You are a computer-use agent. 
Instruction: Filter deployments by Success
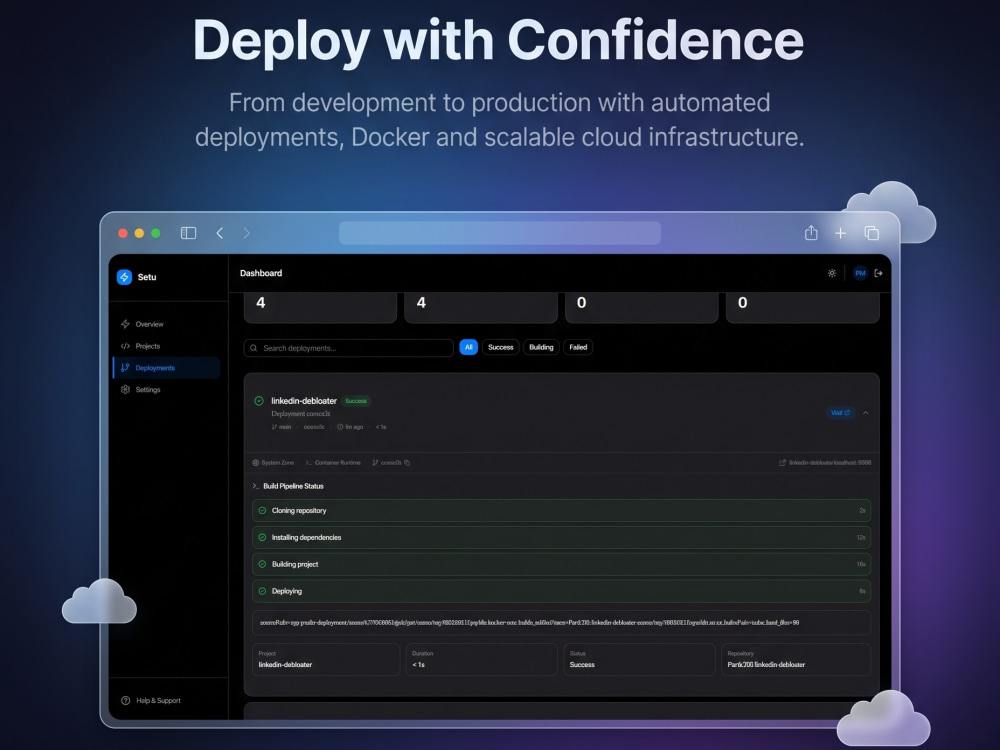[501, 347]
